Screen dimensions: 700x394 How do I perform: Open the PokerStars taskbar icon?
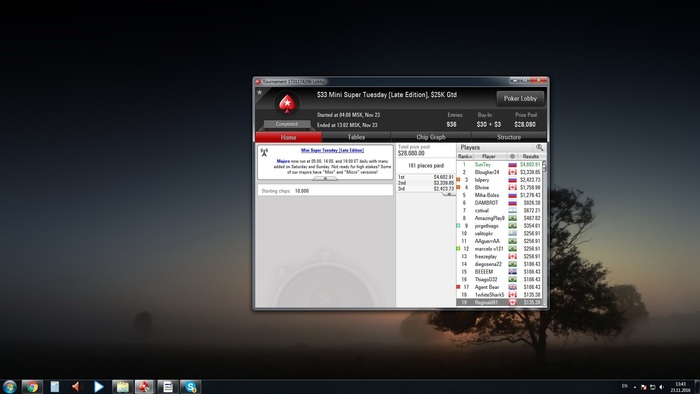(x=144, y=386)
